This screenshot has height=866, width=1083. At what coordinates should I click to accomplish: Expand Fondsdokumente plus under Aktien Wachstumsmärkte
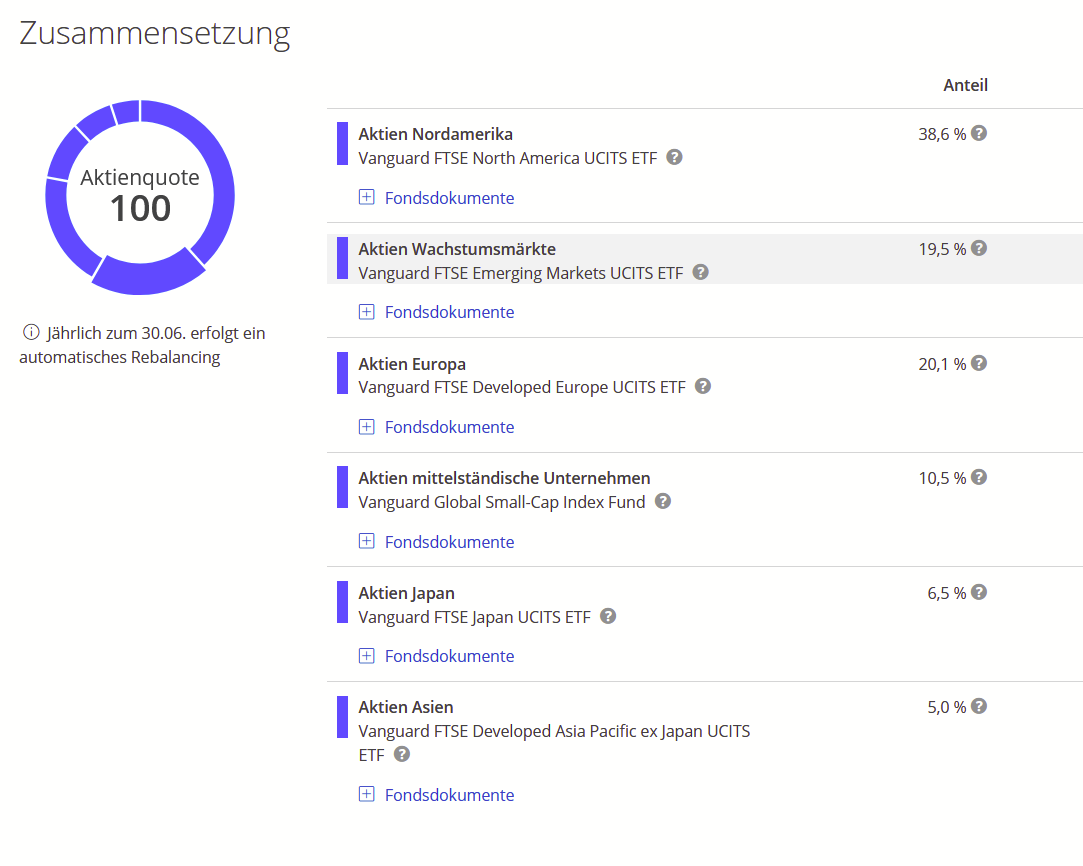click(x=367, y=312)
